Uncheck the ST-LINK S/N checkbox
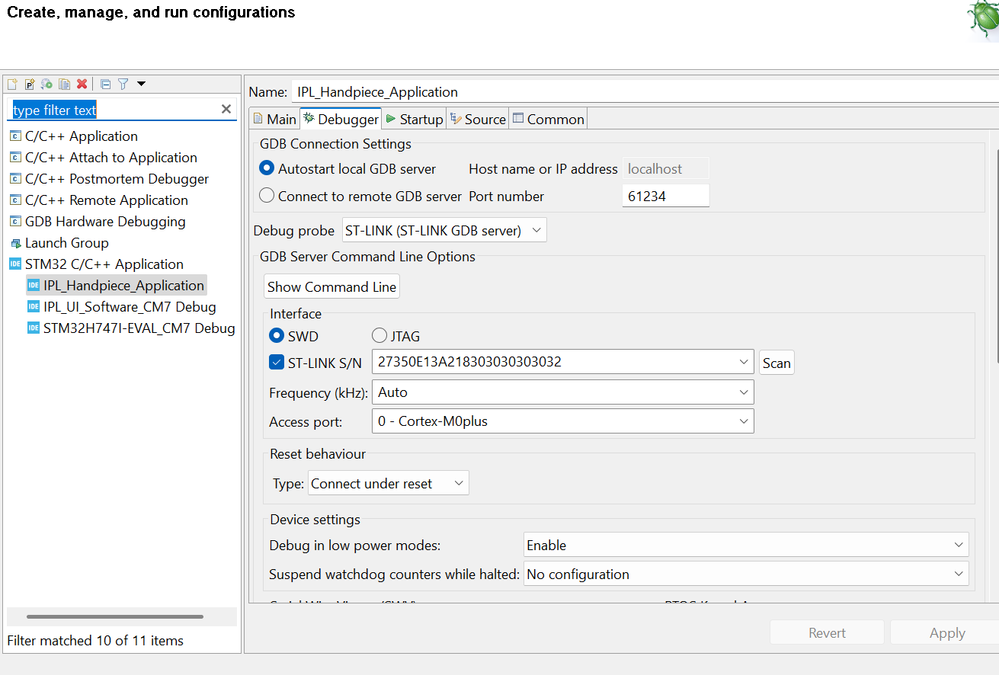The width and height of the screenshot is (999, 675). pyautogui.click(x=277, y=362)
